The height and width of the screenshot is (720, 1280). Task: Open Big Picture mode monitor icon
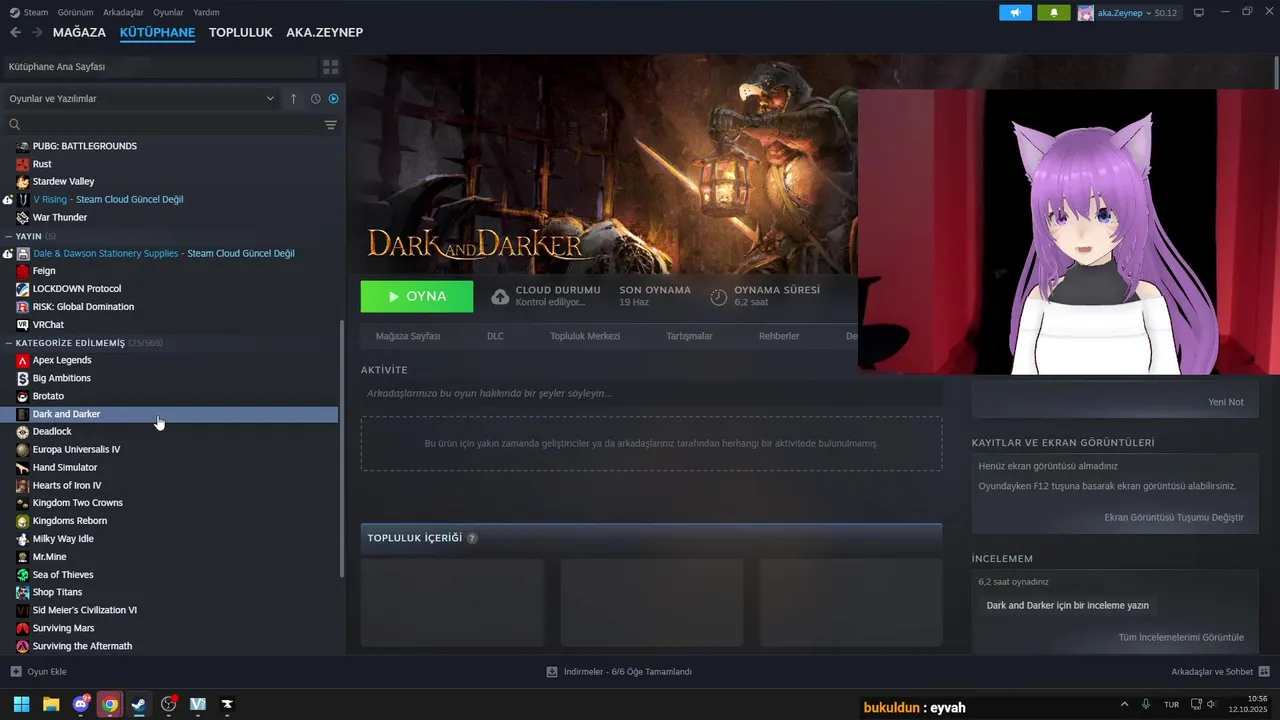pyautogui.click(x=1199, y=13)
